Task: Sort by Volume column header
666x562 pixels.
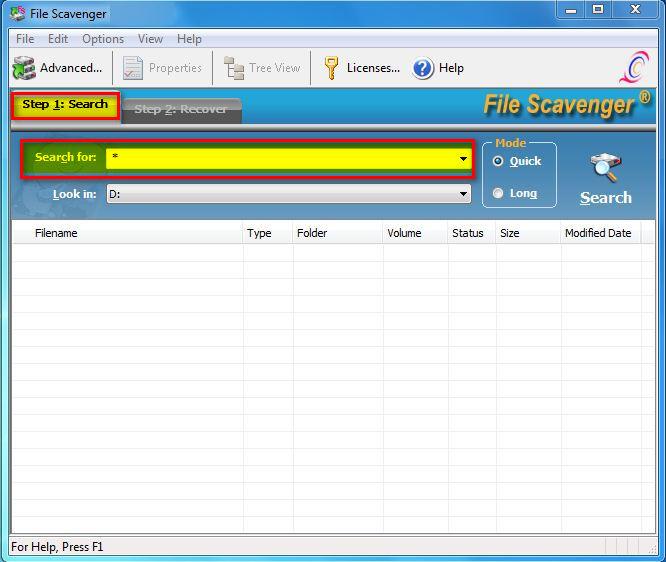Action: click(x=415, y=233)
